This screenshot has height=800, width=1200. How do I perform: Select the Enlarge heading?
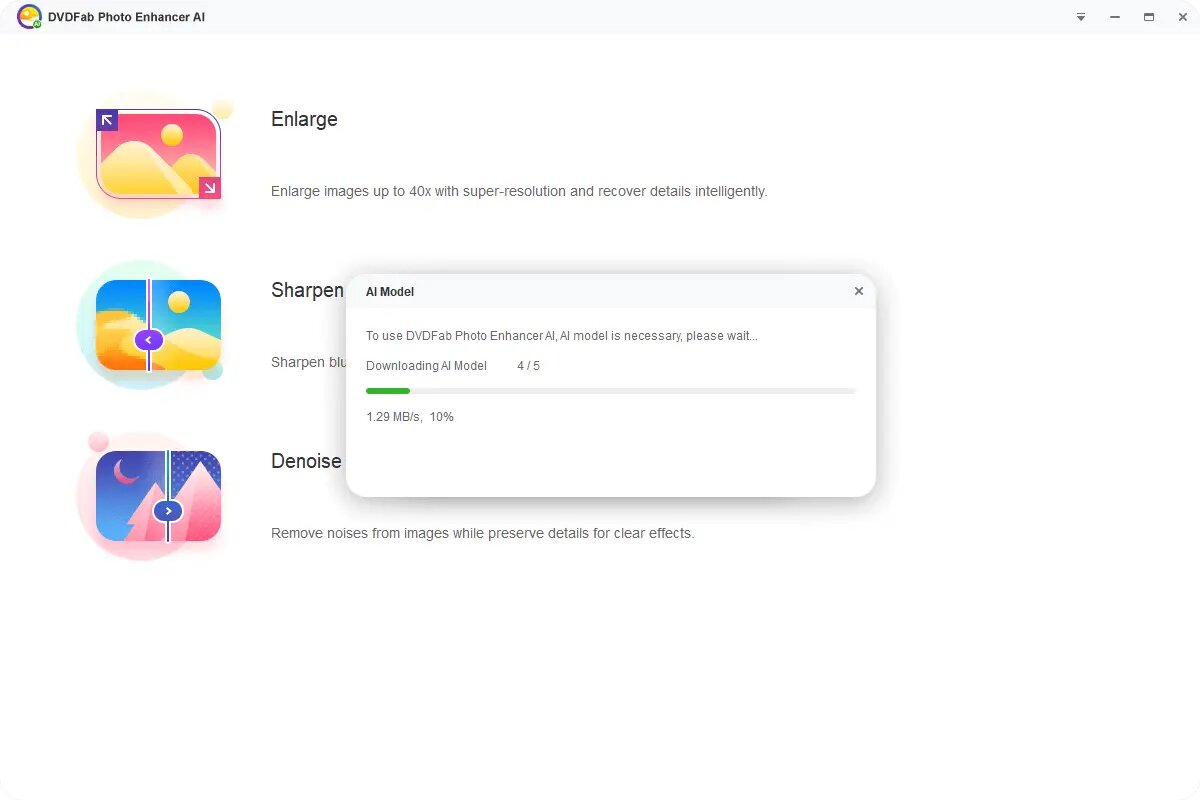coord(304,119)
